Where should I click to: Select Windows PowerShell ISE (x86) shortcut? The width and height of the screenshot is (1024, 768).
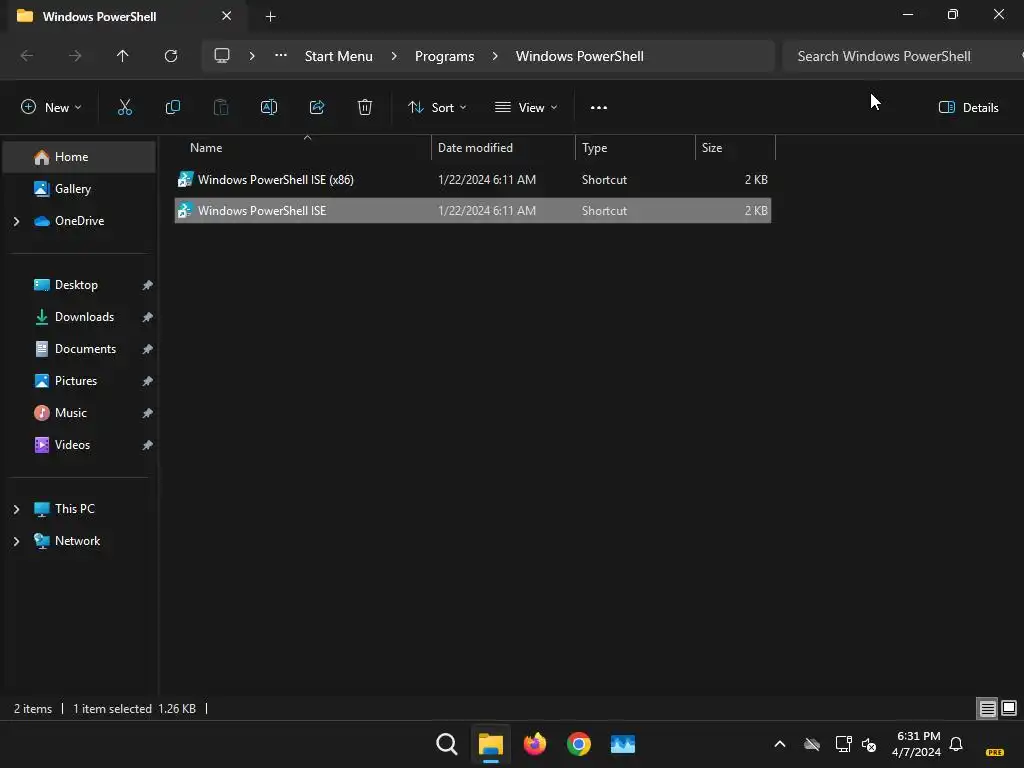pos(473,180)
